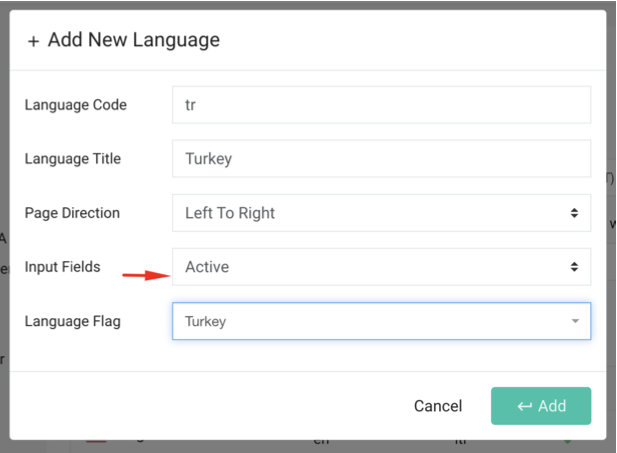Click the Add New Language heading
The width and height of the screenshot is (617, 453).
tap(133, 41)
